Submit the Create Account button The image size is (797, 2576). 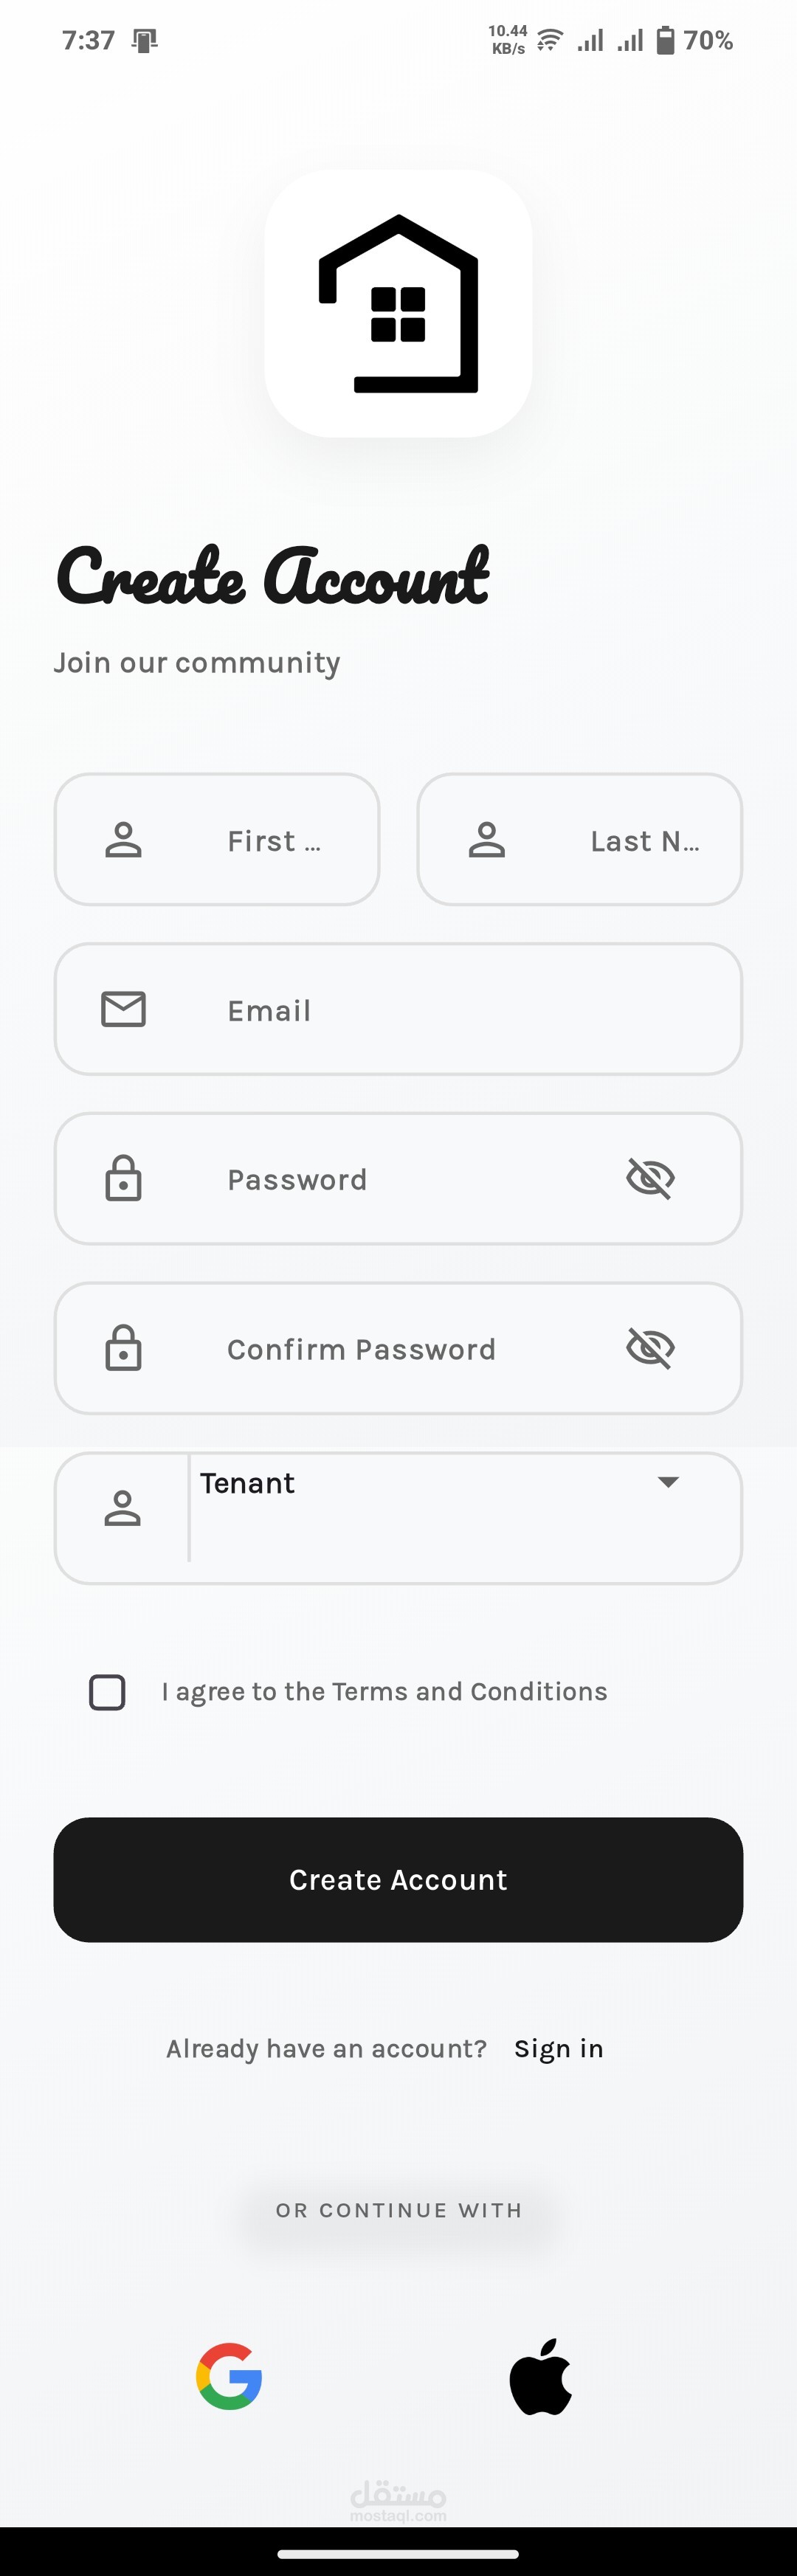click(398, 1880)
